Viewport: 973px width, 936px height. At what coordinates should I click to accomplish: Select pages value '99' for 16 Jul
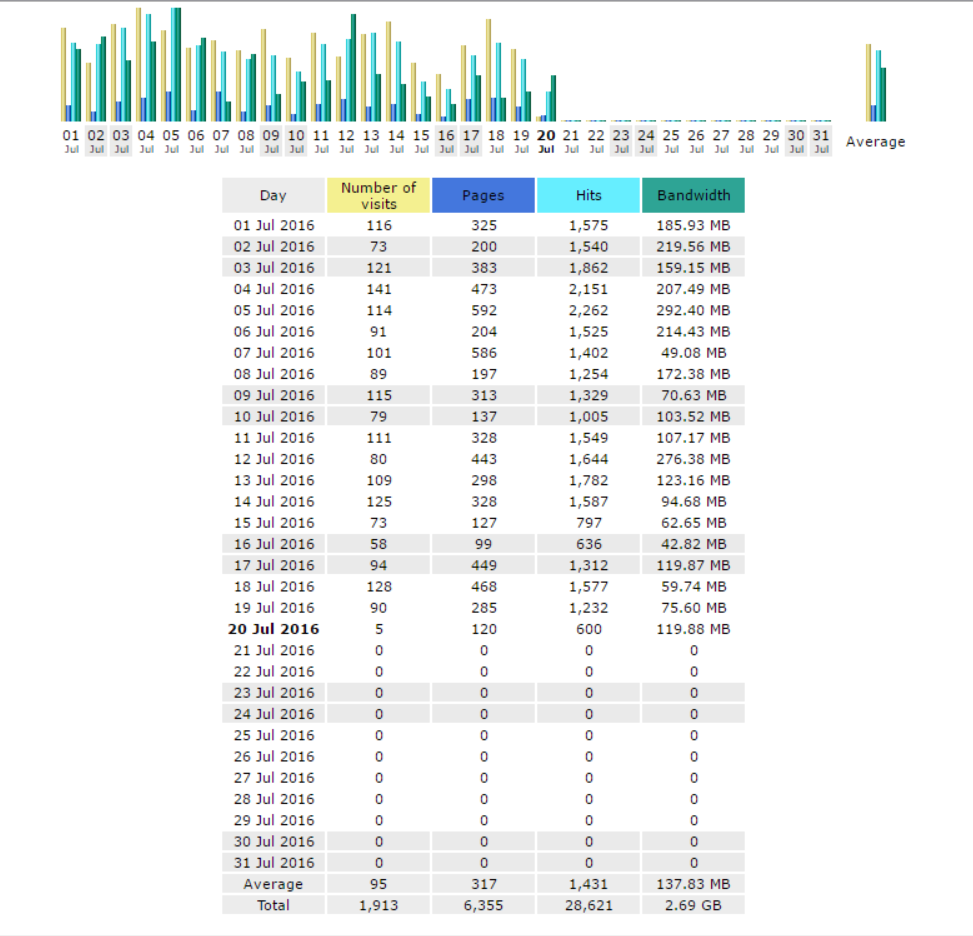(x=483, y=544)
